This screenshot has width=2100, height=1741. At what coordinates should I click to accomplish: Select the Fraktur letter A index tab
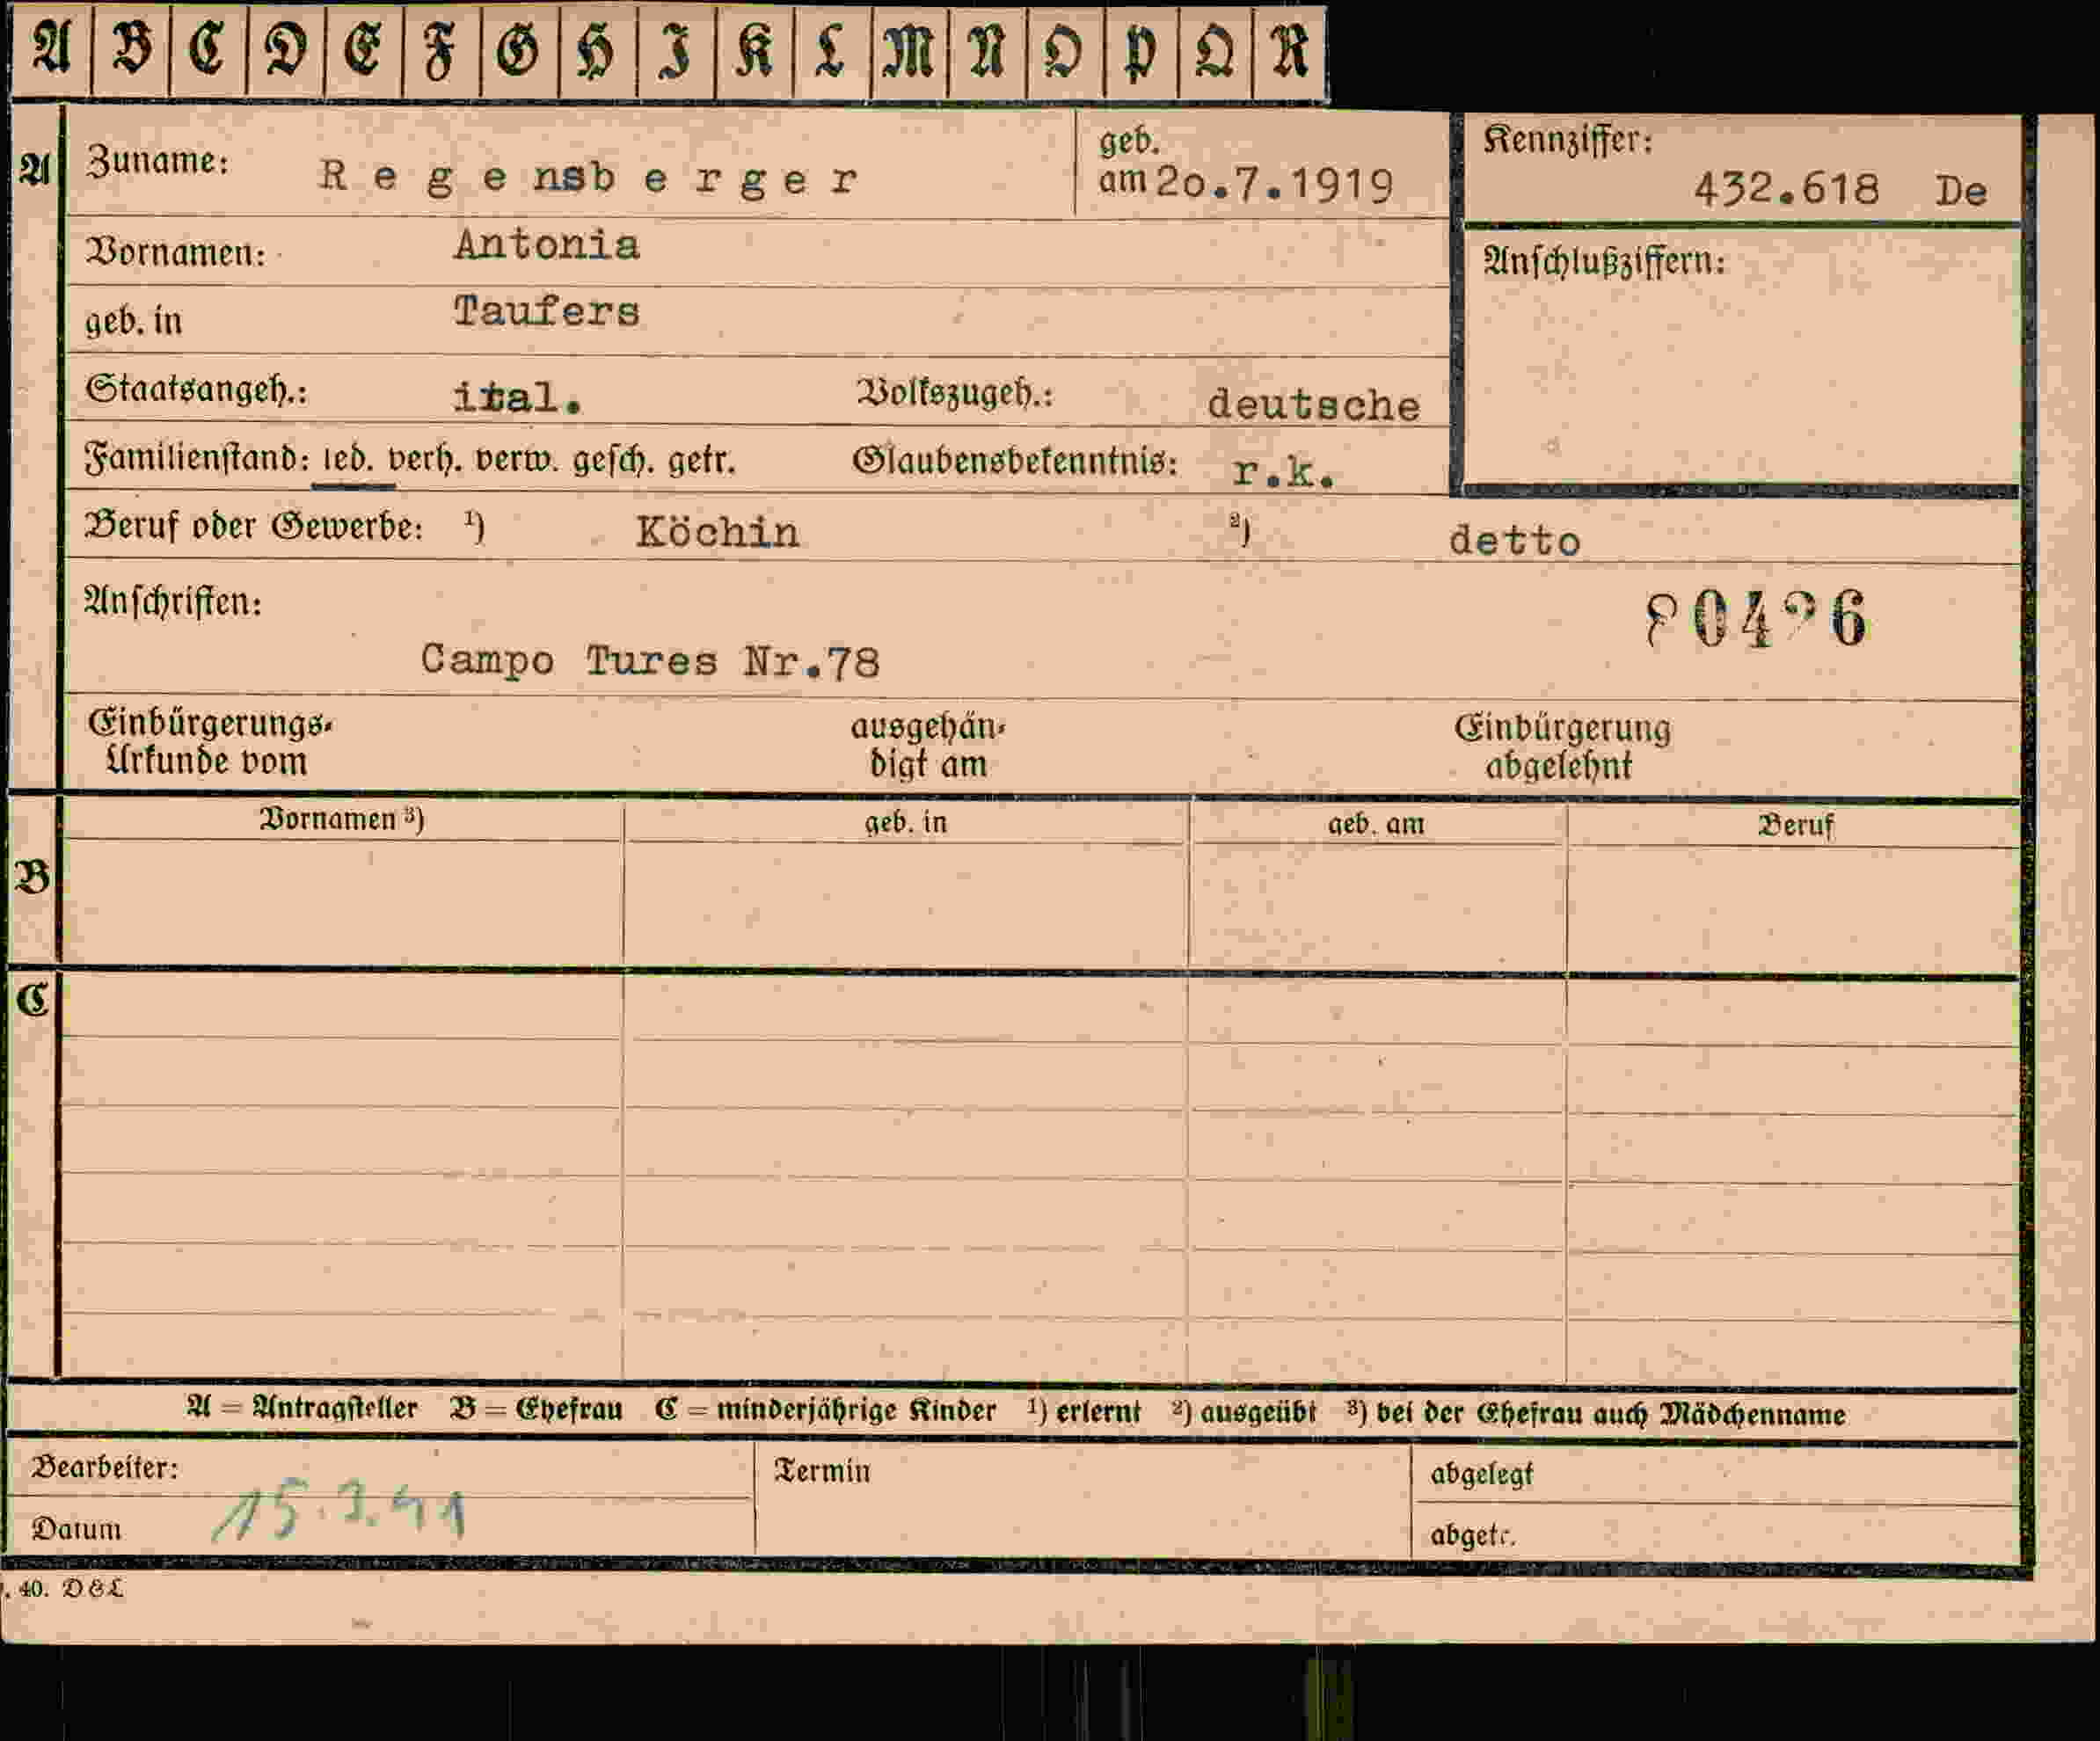tap(52, 50)
